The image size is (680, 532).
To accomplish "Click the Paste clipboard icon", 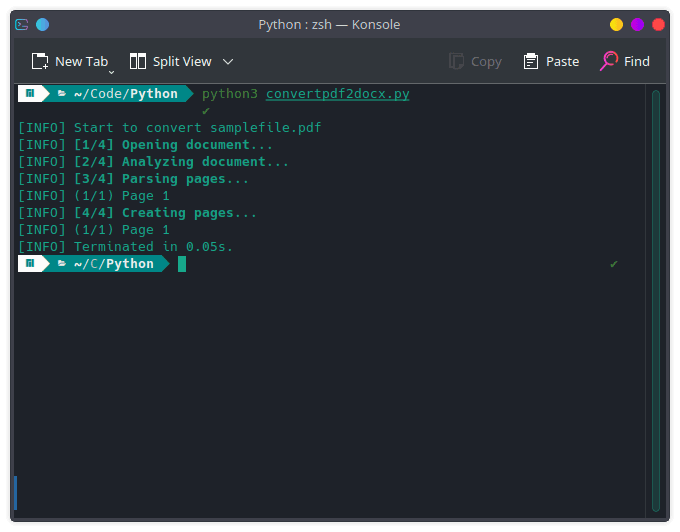I will 531,62.
